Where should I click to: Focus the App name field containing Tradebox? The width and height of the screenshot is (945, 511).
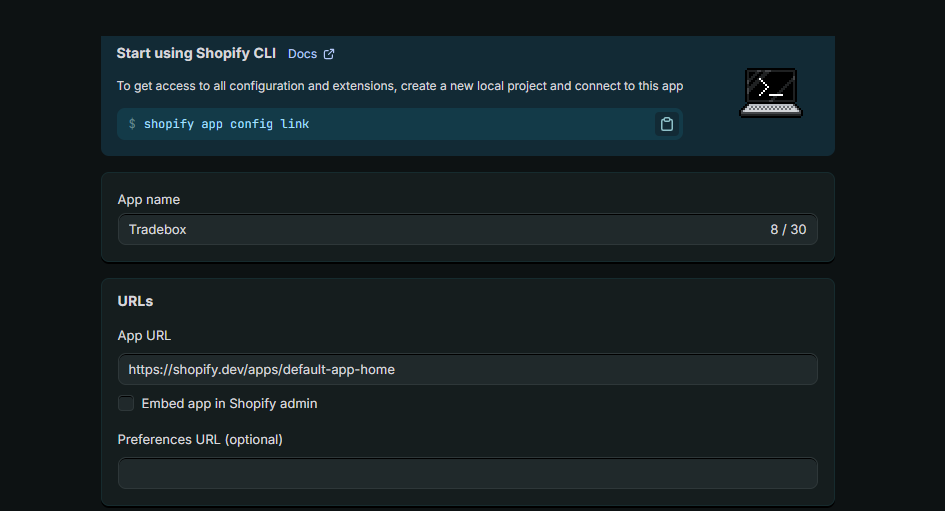pyautogui.click(x=440, y=230)
